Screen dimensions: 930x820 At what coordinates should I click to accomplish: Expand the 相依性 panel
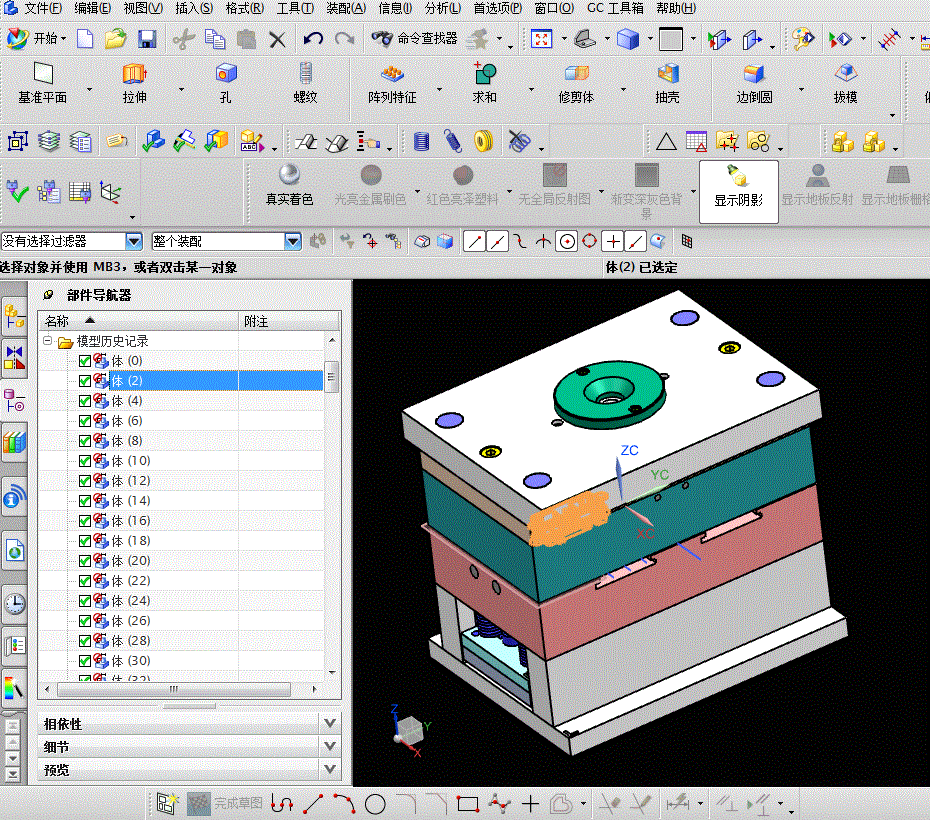pyautogui.click(x=330, y=723)
